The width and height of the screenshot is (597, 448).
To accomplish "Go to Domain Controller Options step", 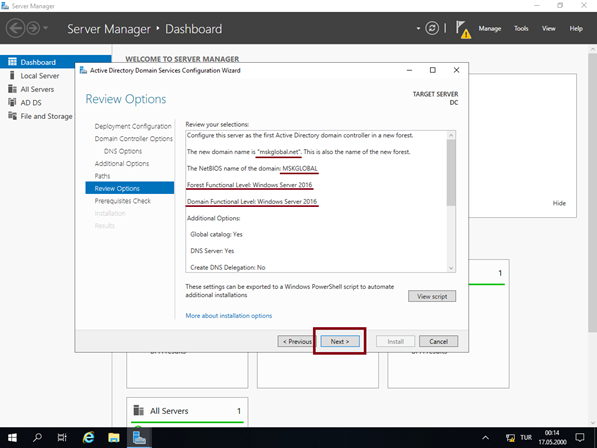I will pos(134,139).
